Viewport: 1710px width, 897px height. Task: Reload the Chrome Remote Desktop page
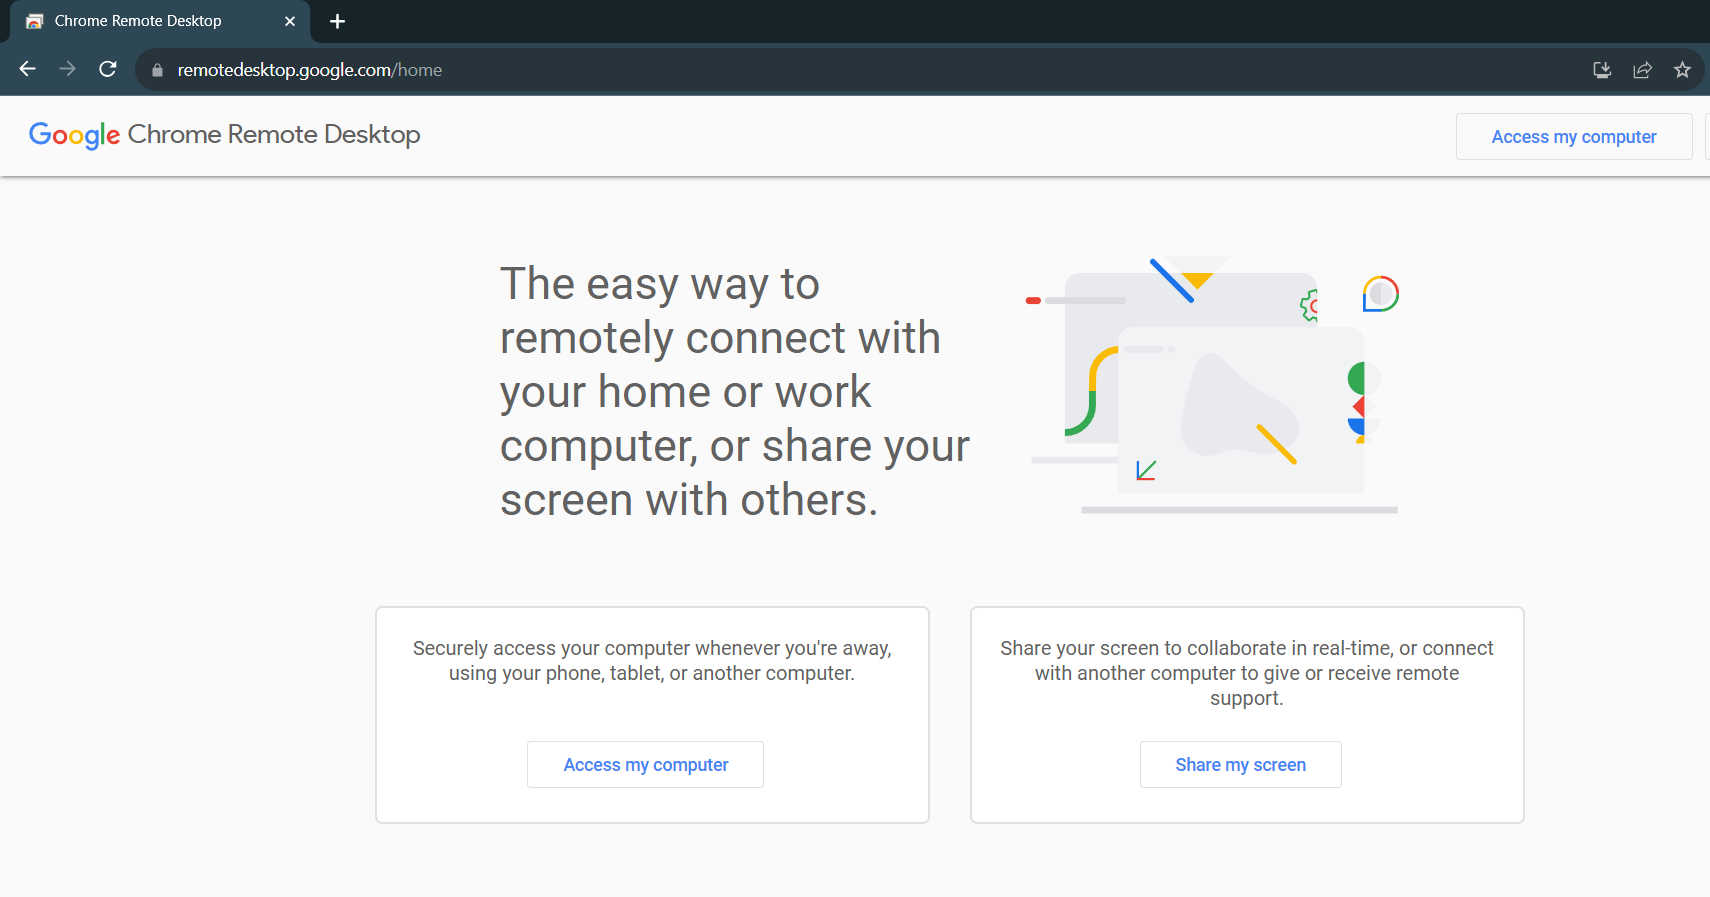108,69
